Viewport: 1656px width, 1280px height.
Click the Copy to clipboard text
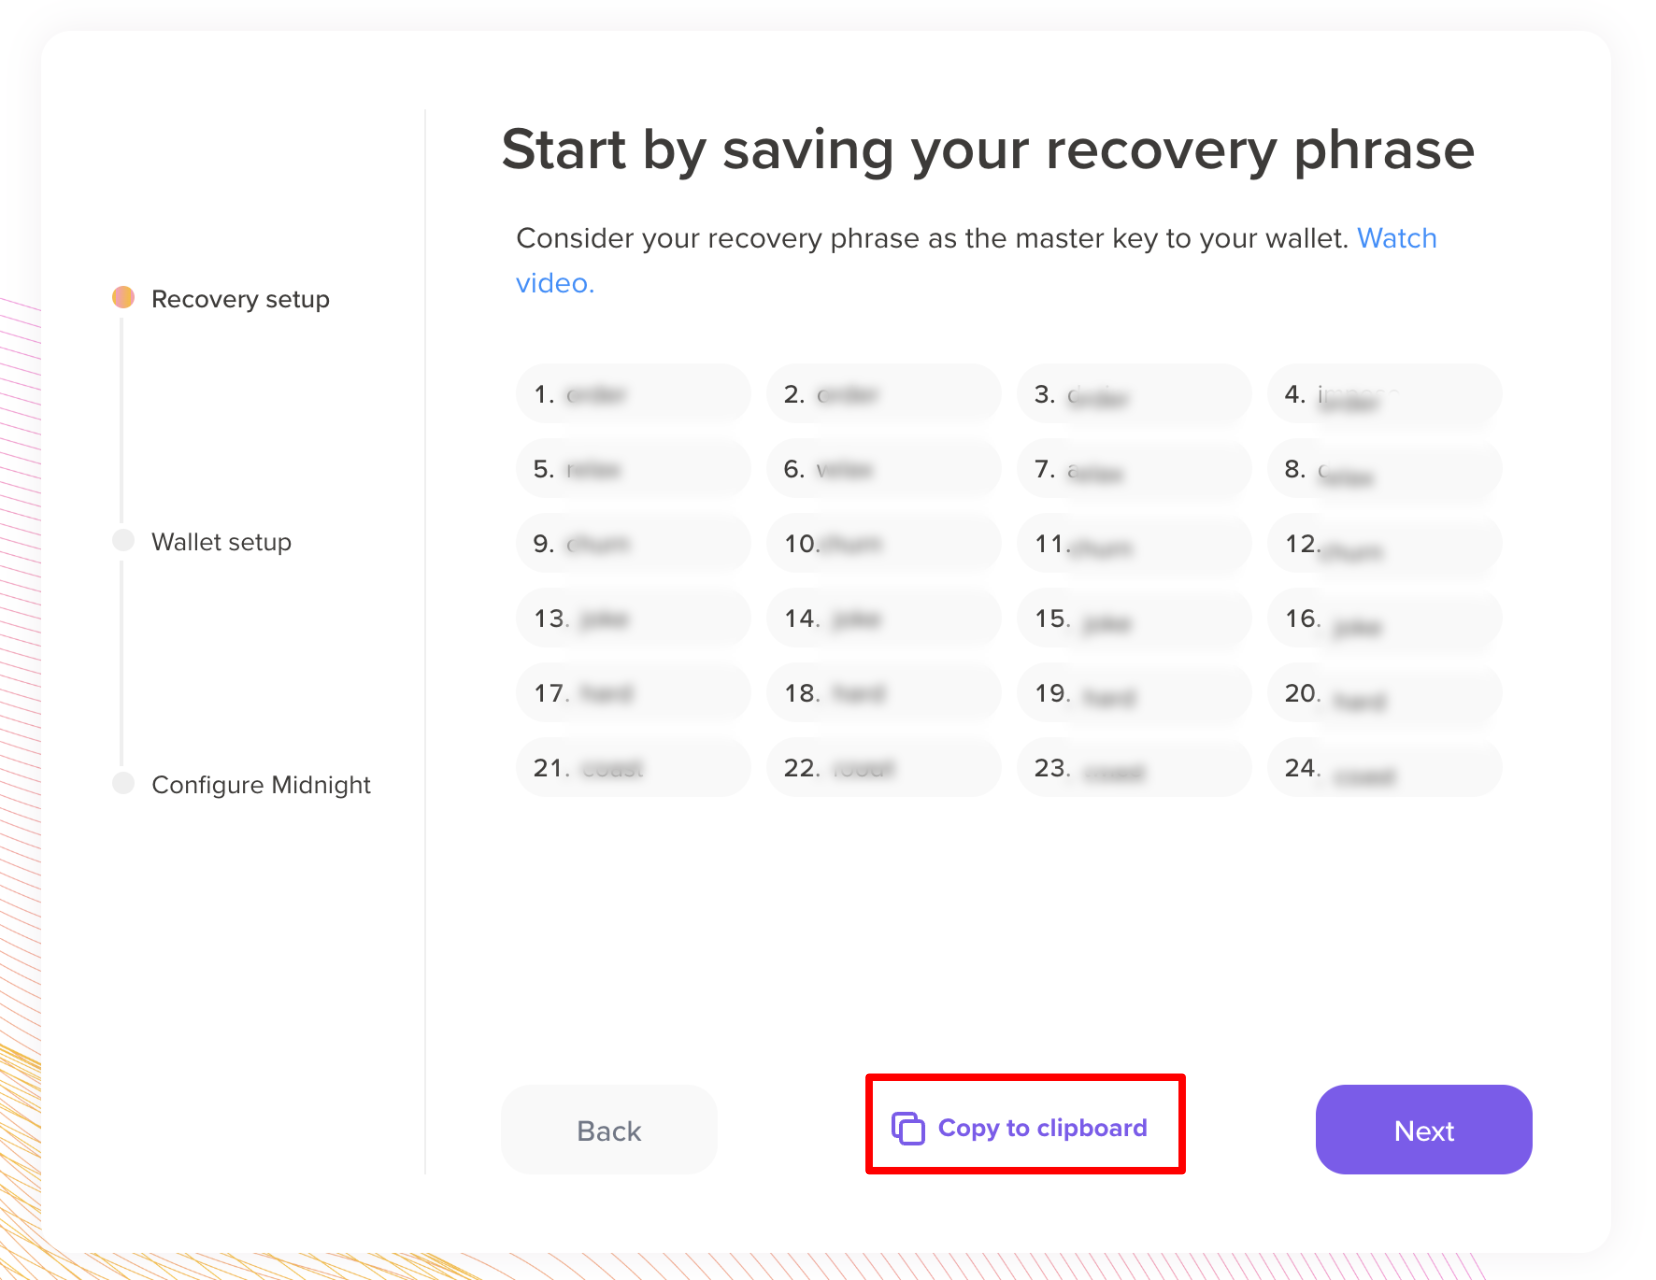pyautogui.click(x=1042, y=1128)
